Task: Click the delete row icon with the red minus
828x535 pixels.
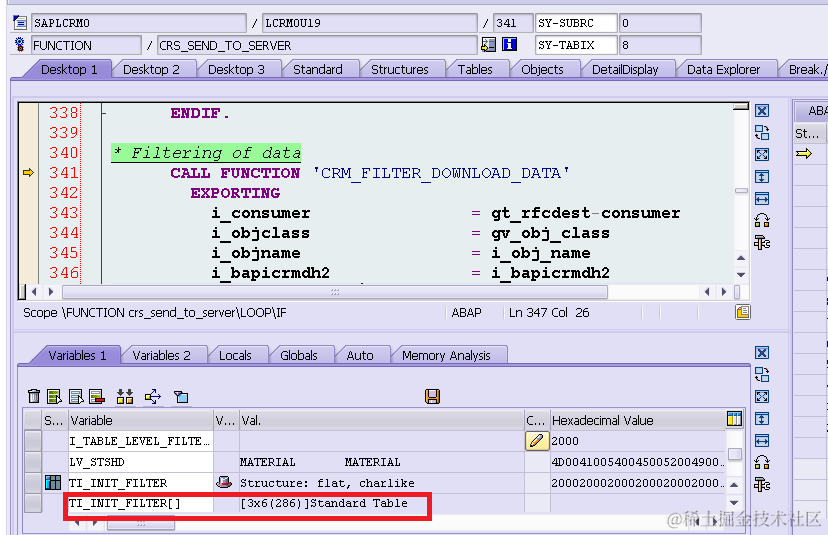Action: pyautogui.click(x=97, y=396)
